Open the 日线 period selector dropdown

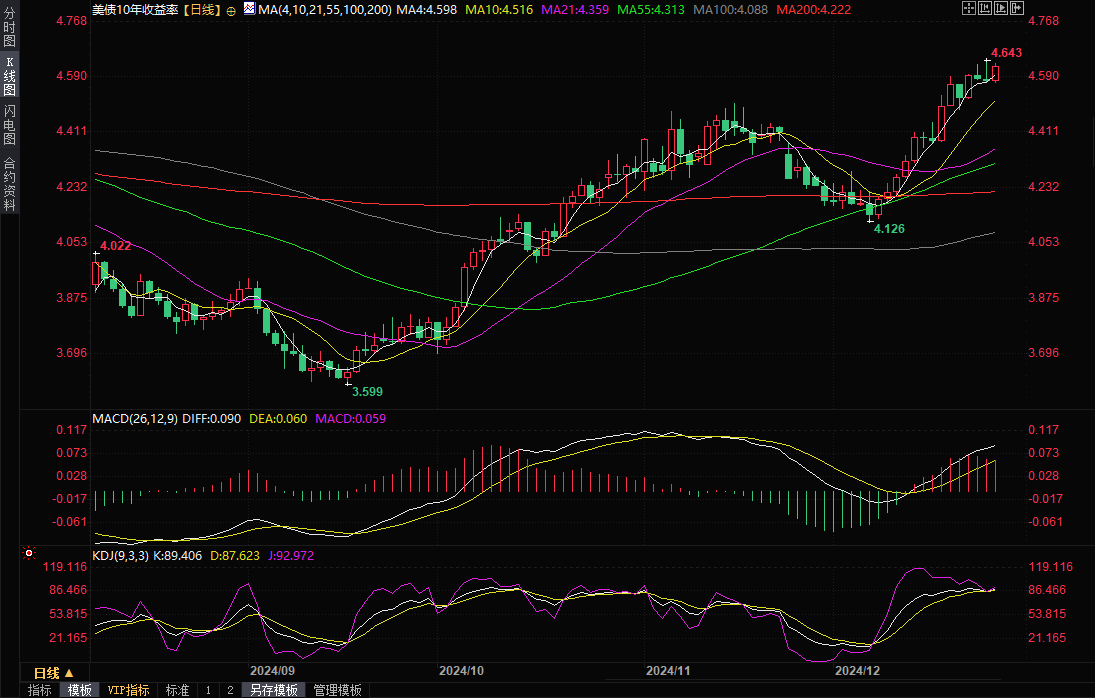(53, 672)
